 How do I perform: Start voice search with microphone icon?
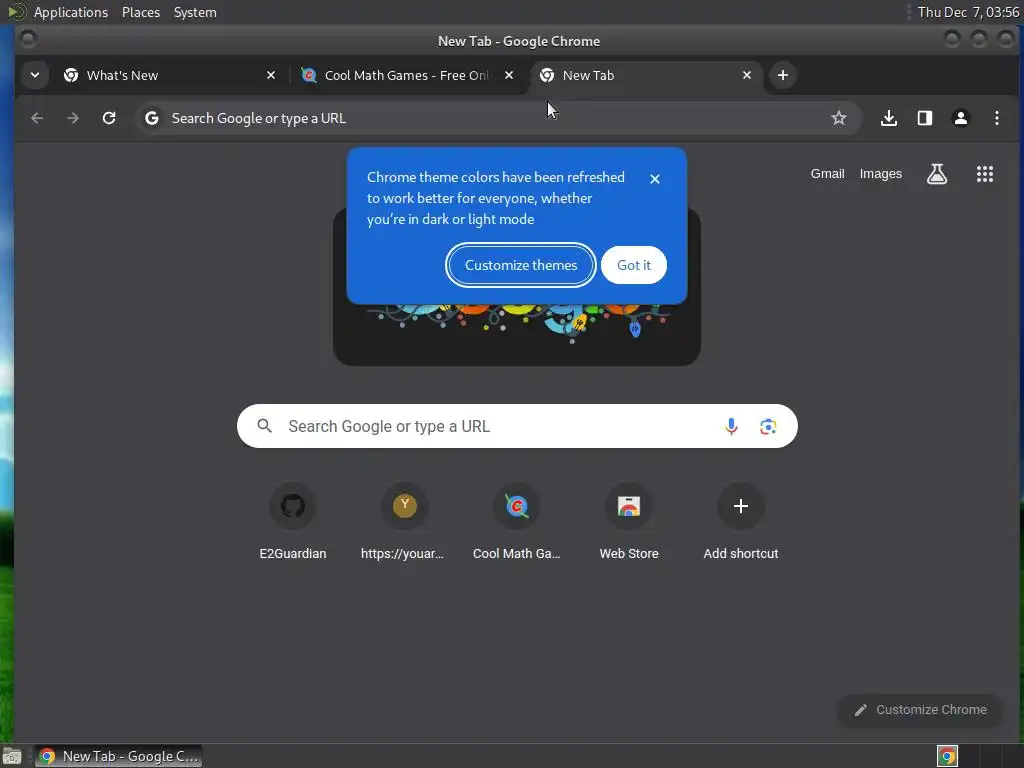click(731, 426)
